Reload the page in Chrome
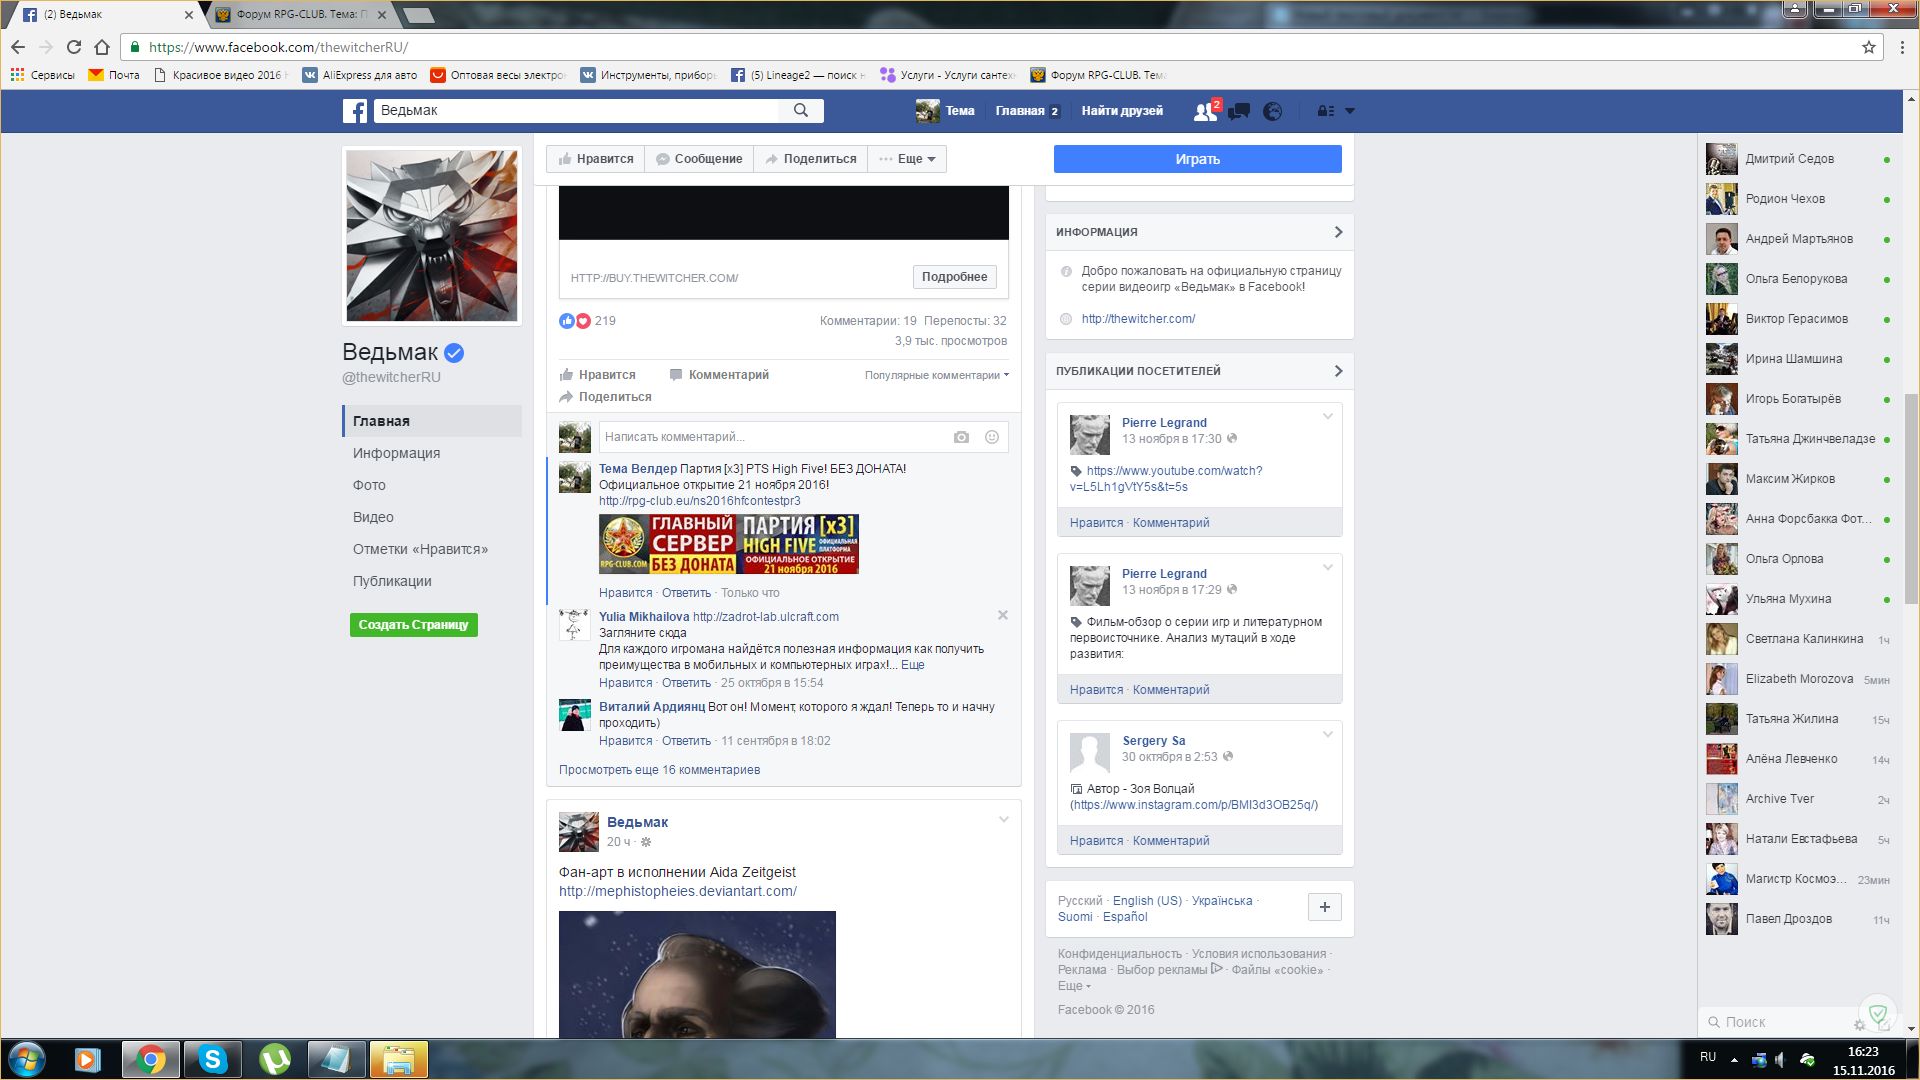This screenshot has width=1920, height=1080. click(x=74, y=47)
